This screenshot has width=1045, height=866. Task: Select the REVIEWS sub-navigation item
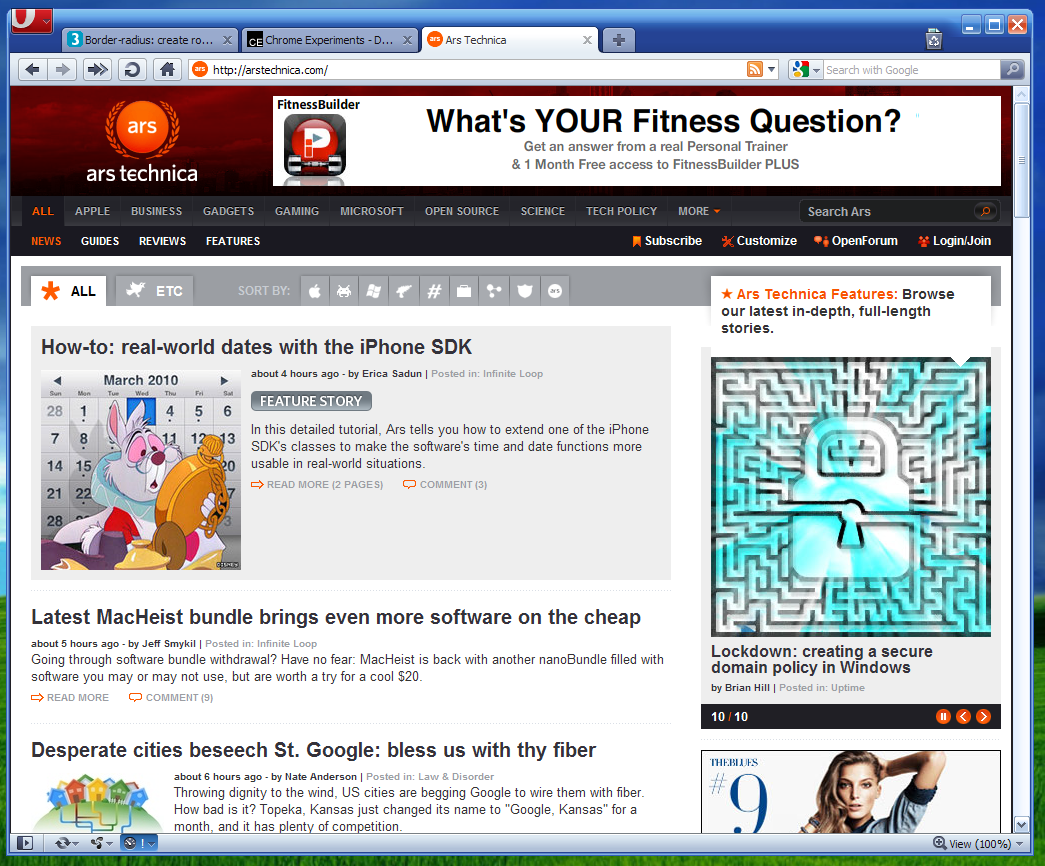[x=163, y=241]
